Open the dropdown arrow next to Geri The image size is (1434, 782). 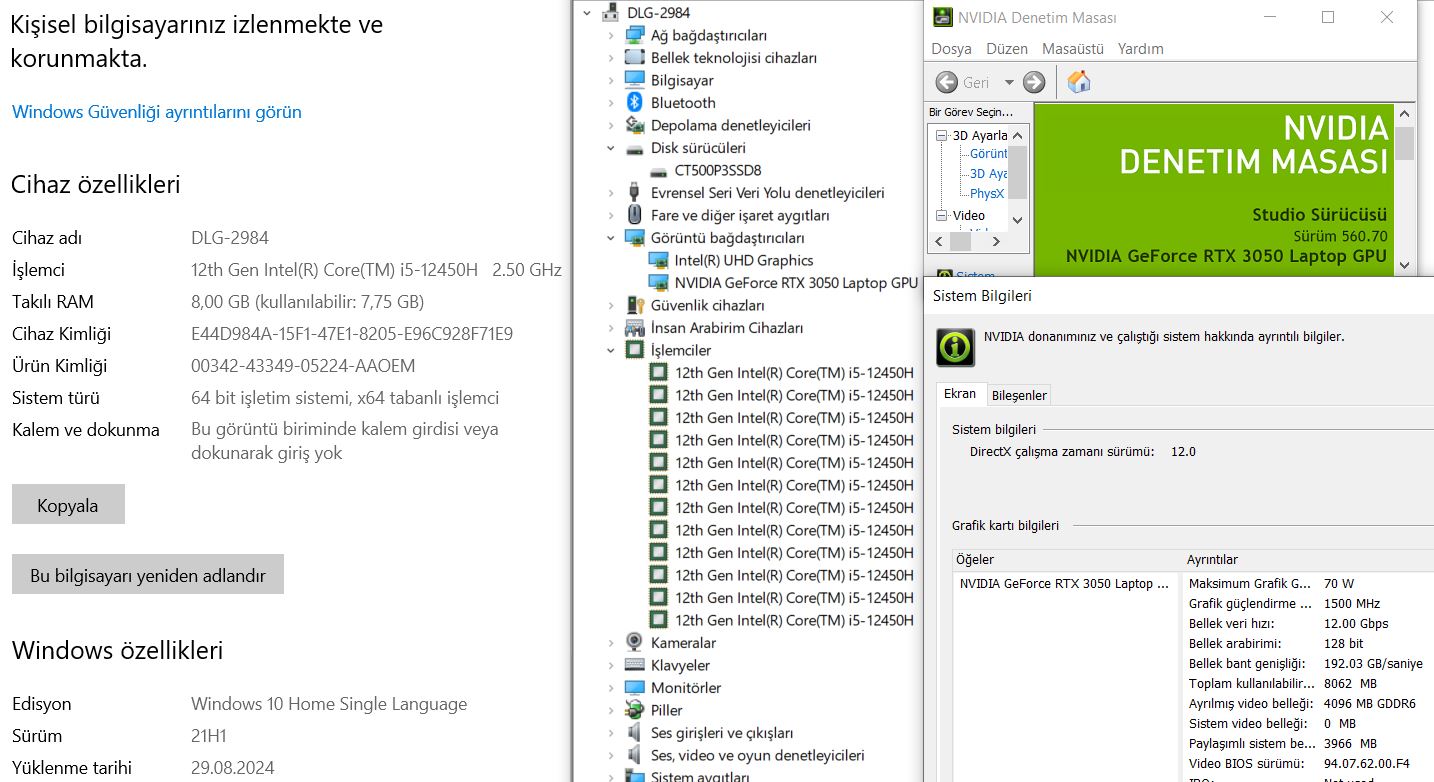coord(1008,83)
